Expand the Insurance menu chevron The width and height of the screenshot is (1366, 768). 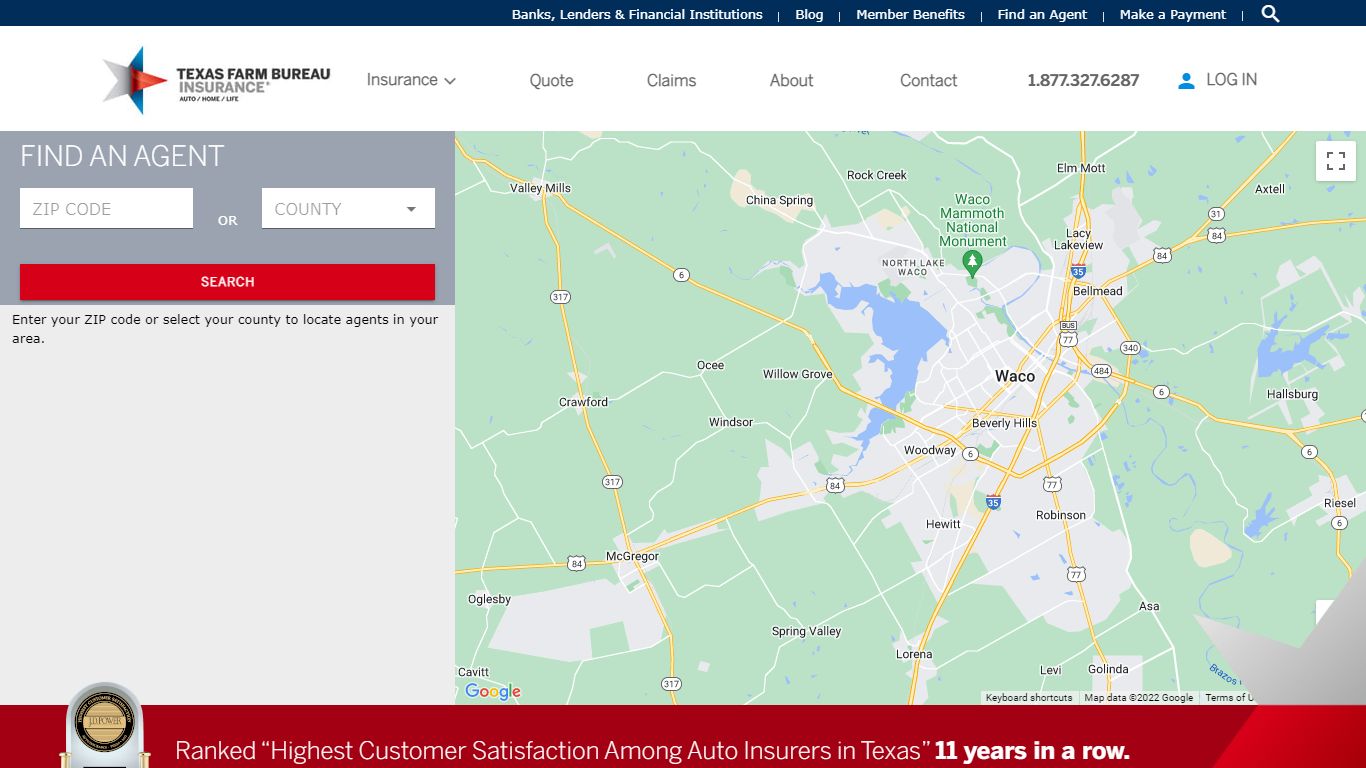coord(450,81)
